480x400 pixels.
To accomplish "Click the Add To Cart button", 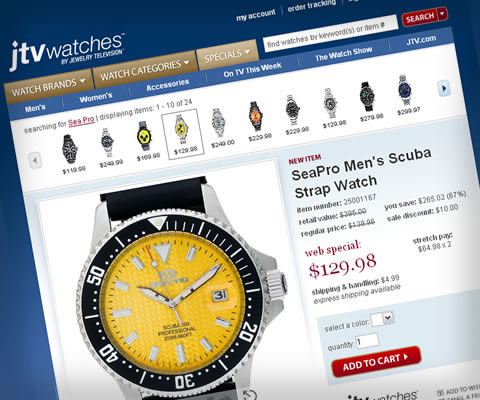I will coord(376,361).
